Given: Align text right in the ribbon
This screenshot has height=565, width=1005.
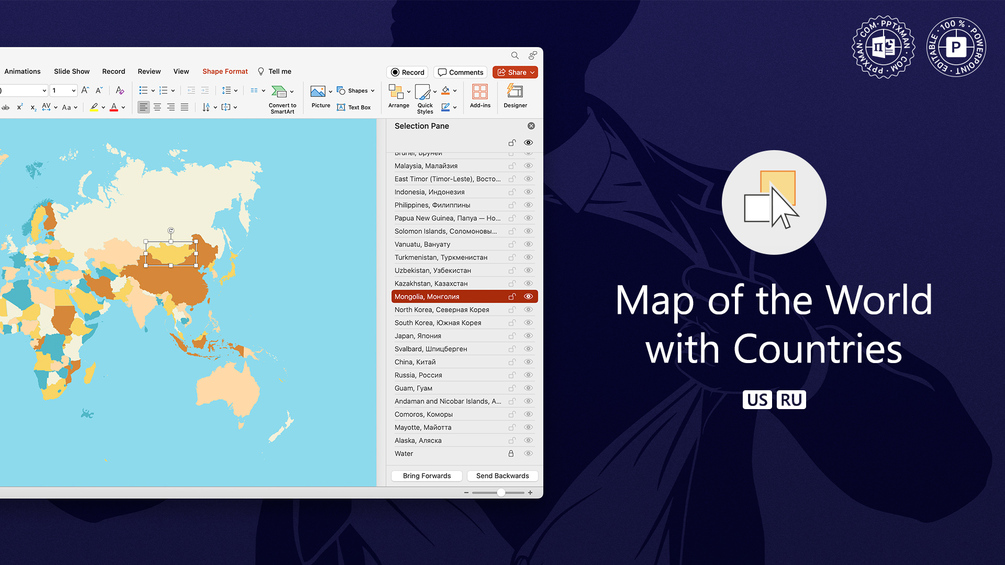Looking at the screenshot, I should (x=171, y=107).
